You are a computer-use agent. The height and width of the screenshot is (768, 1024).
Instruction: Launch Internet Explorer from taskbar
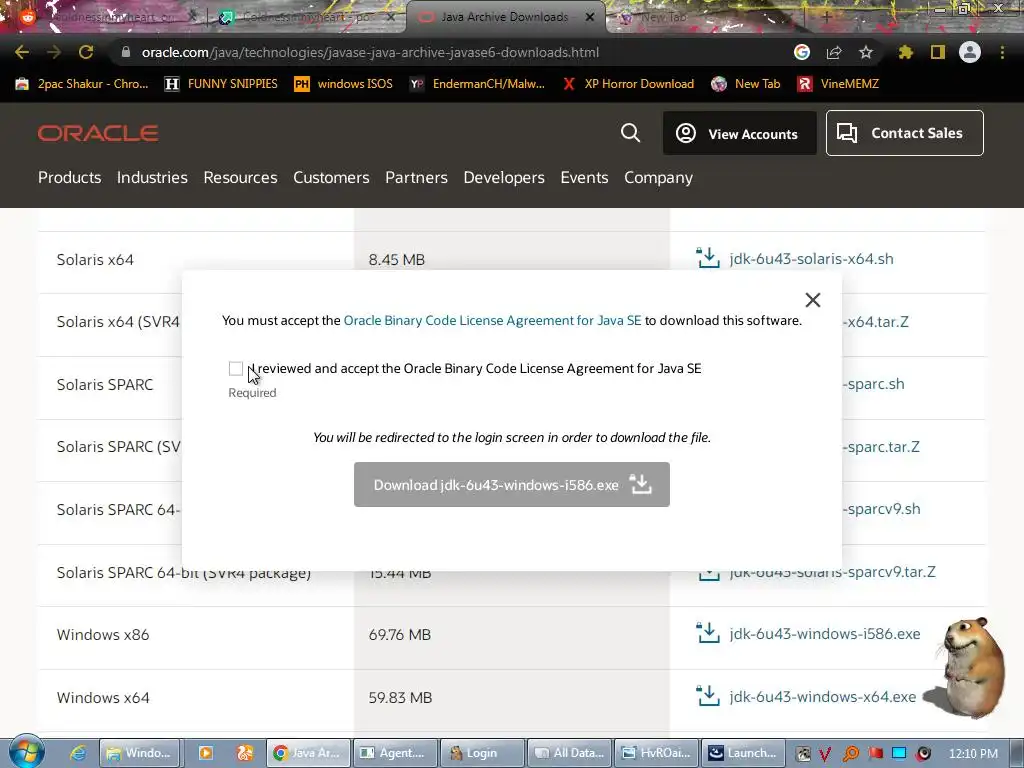point(78,753)
